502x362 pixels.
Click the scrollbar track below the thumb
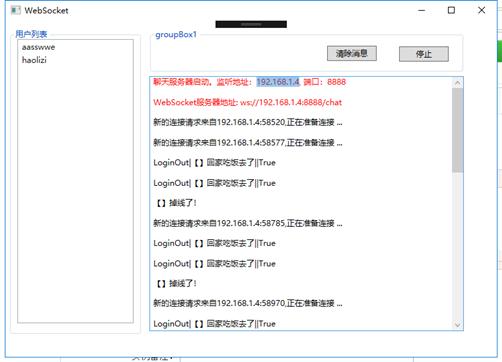pyautogui.click(x=458, y=246)
